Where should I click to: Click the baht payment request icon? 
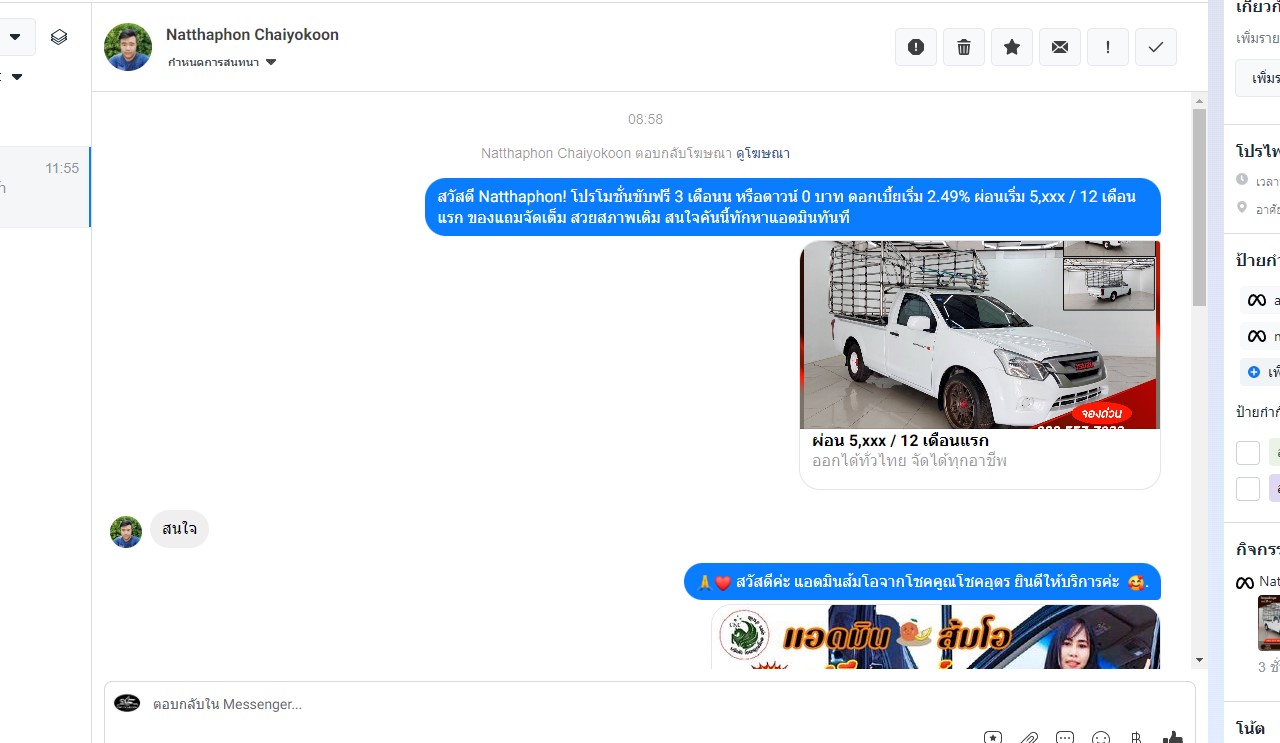point(1137,738)
